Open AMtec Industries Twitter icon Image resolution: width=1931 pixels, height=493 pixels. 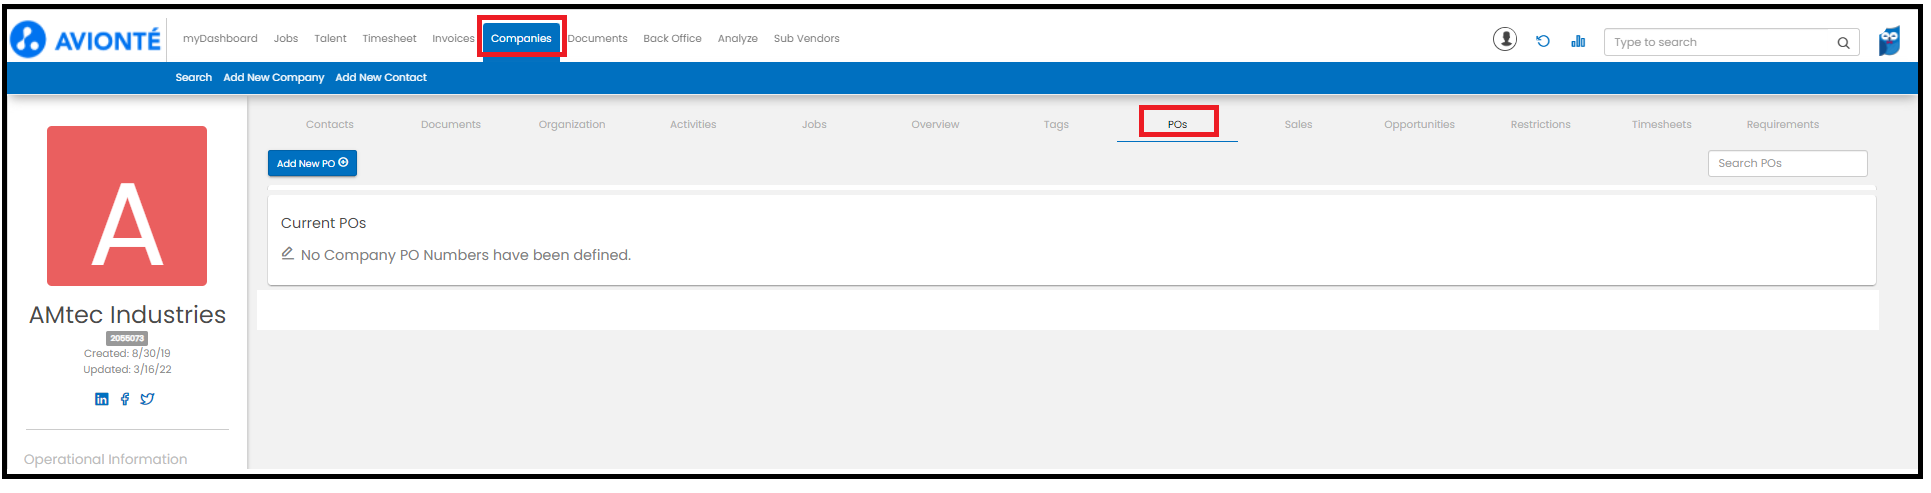point(147,399)
